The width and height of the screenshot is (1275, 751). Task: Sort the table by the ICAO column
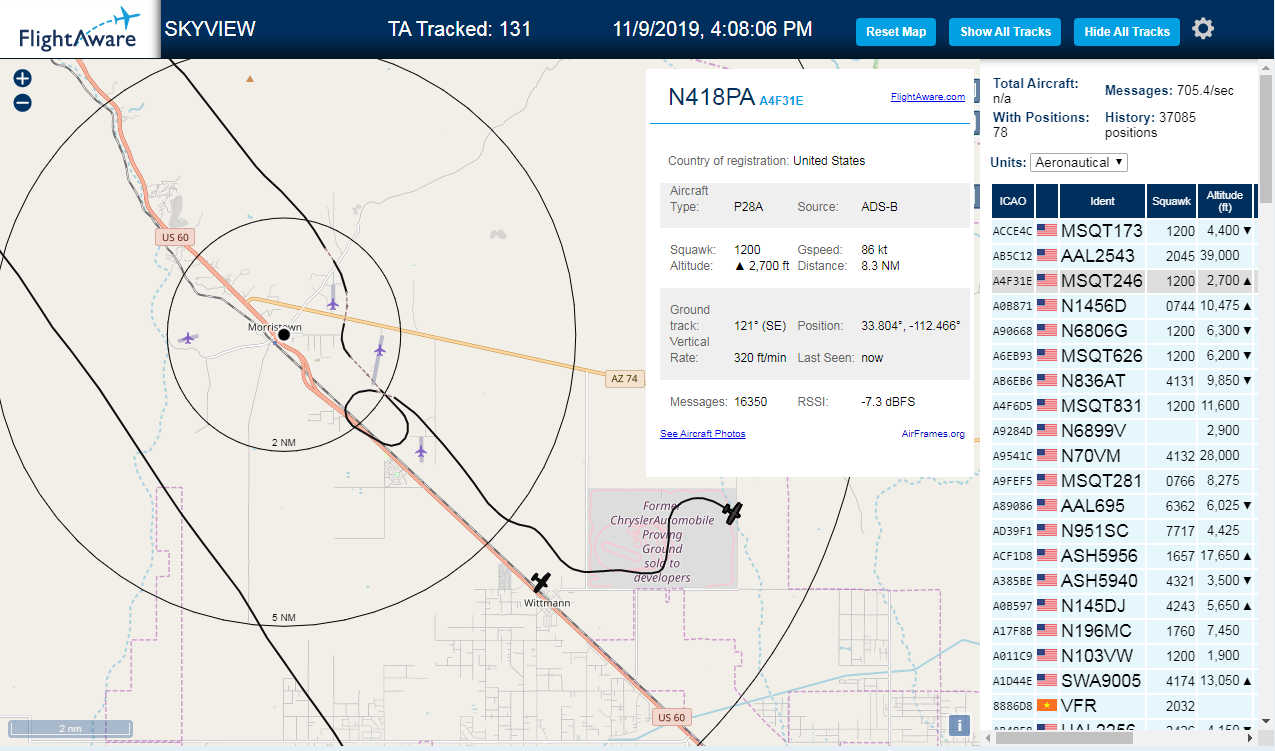click(x=1012, y=201)
